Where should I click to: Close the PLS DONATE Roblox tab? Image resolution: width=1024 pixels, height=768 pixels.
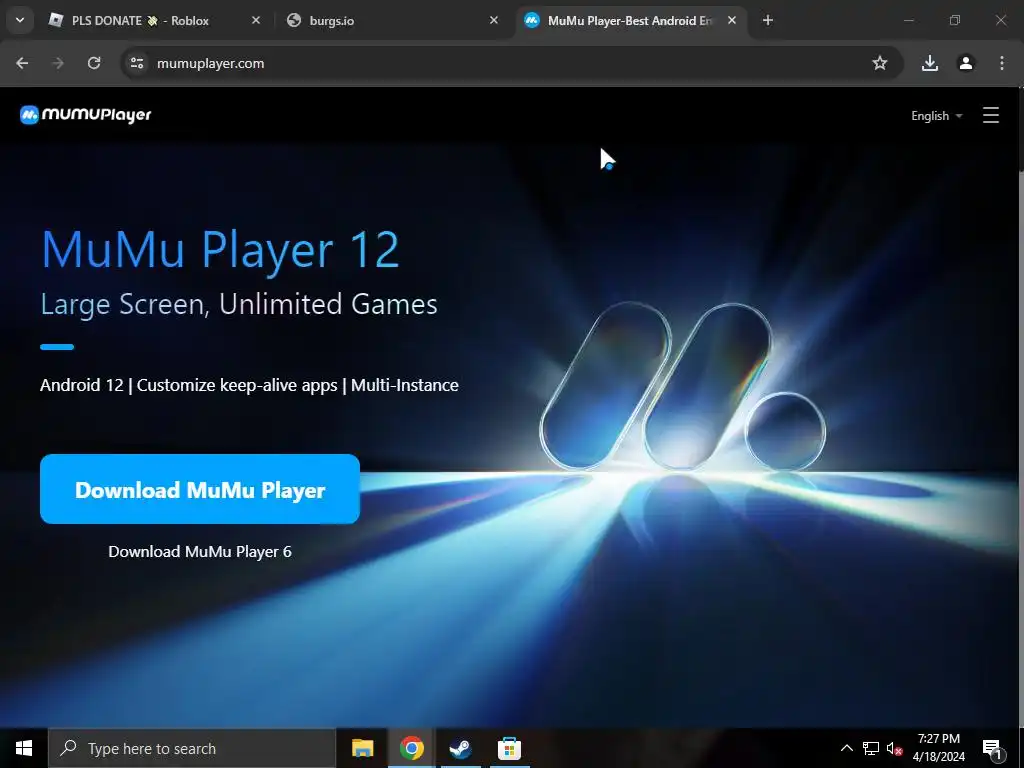pos(256,21)
